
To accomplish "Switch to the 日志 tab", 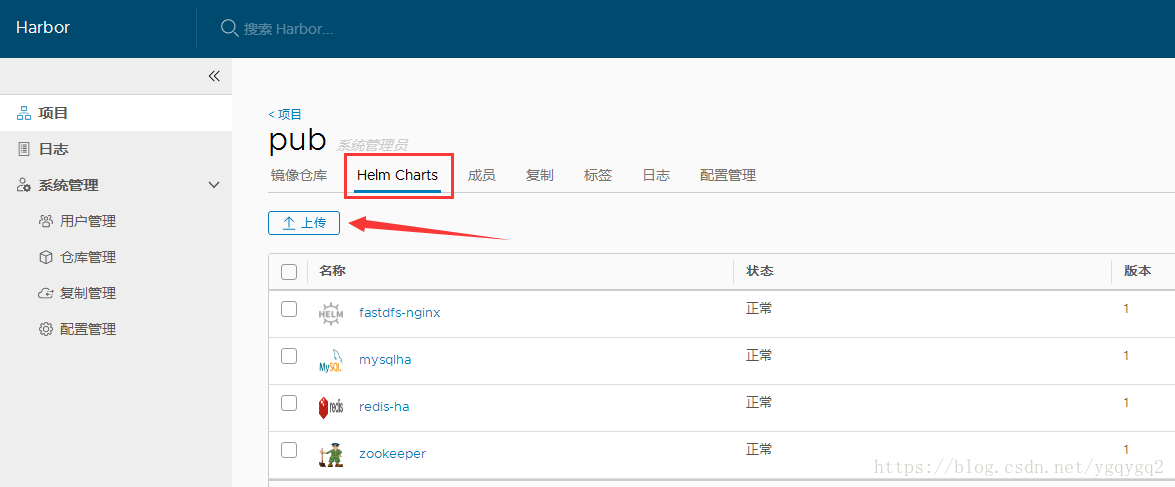I will [x=656, y=175].
